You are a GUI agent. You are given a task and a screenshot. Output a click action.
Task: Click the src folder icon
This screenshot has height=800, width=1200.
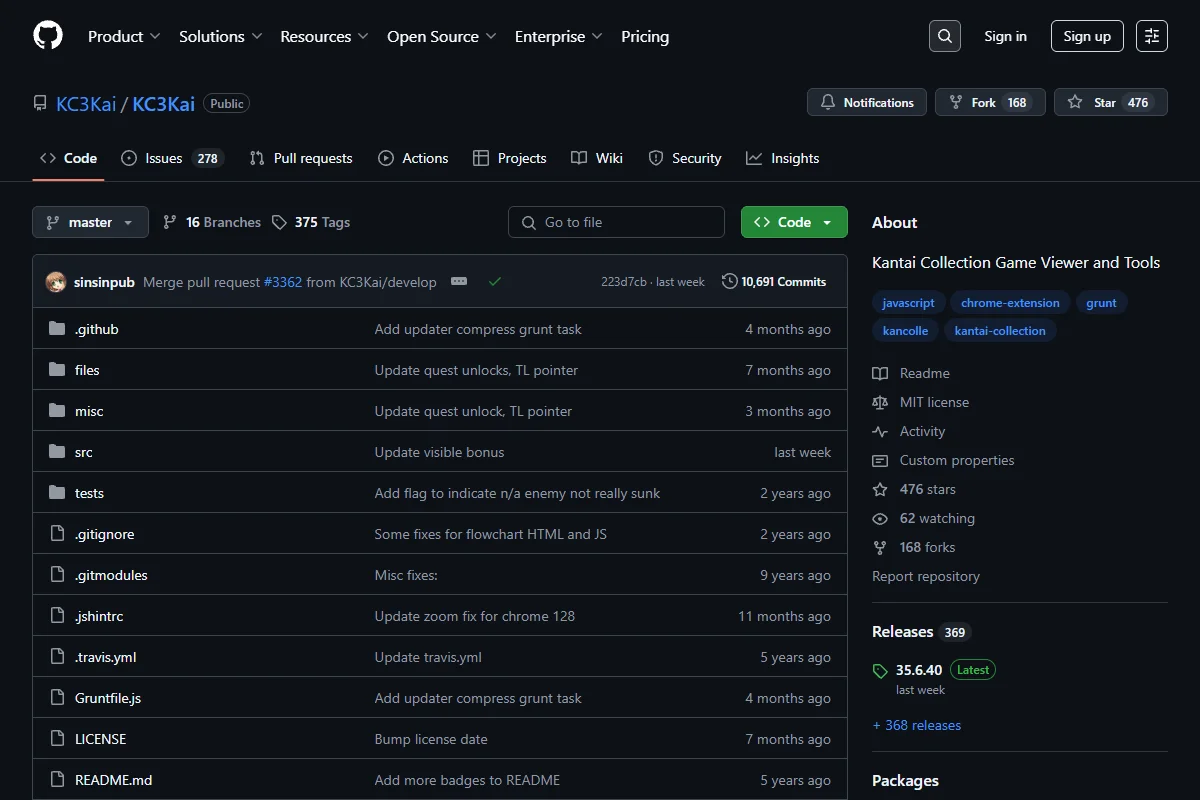click(x=57, y=452)
